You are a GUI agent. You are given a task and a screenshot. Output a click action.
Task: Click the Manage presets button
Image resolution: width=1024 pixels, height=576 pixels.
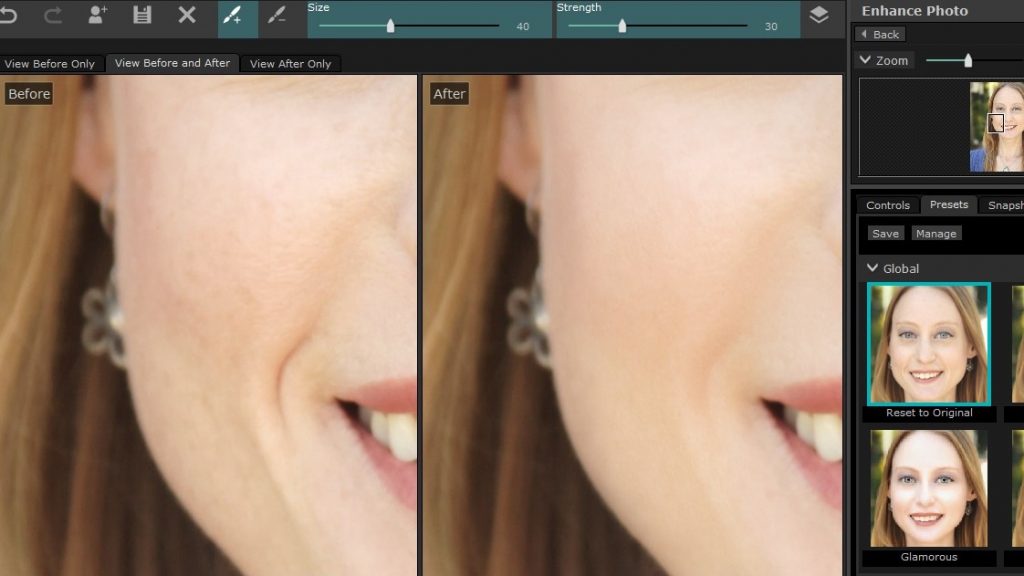936,233
